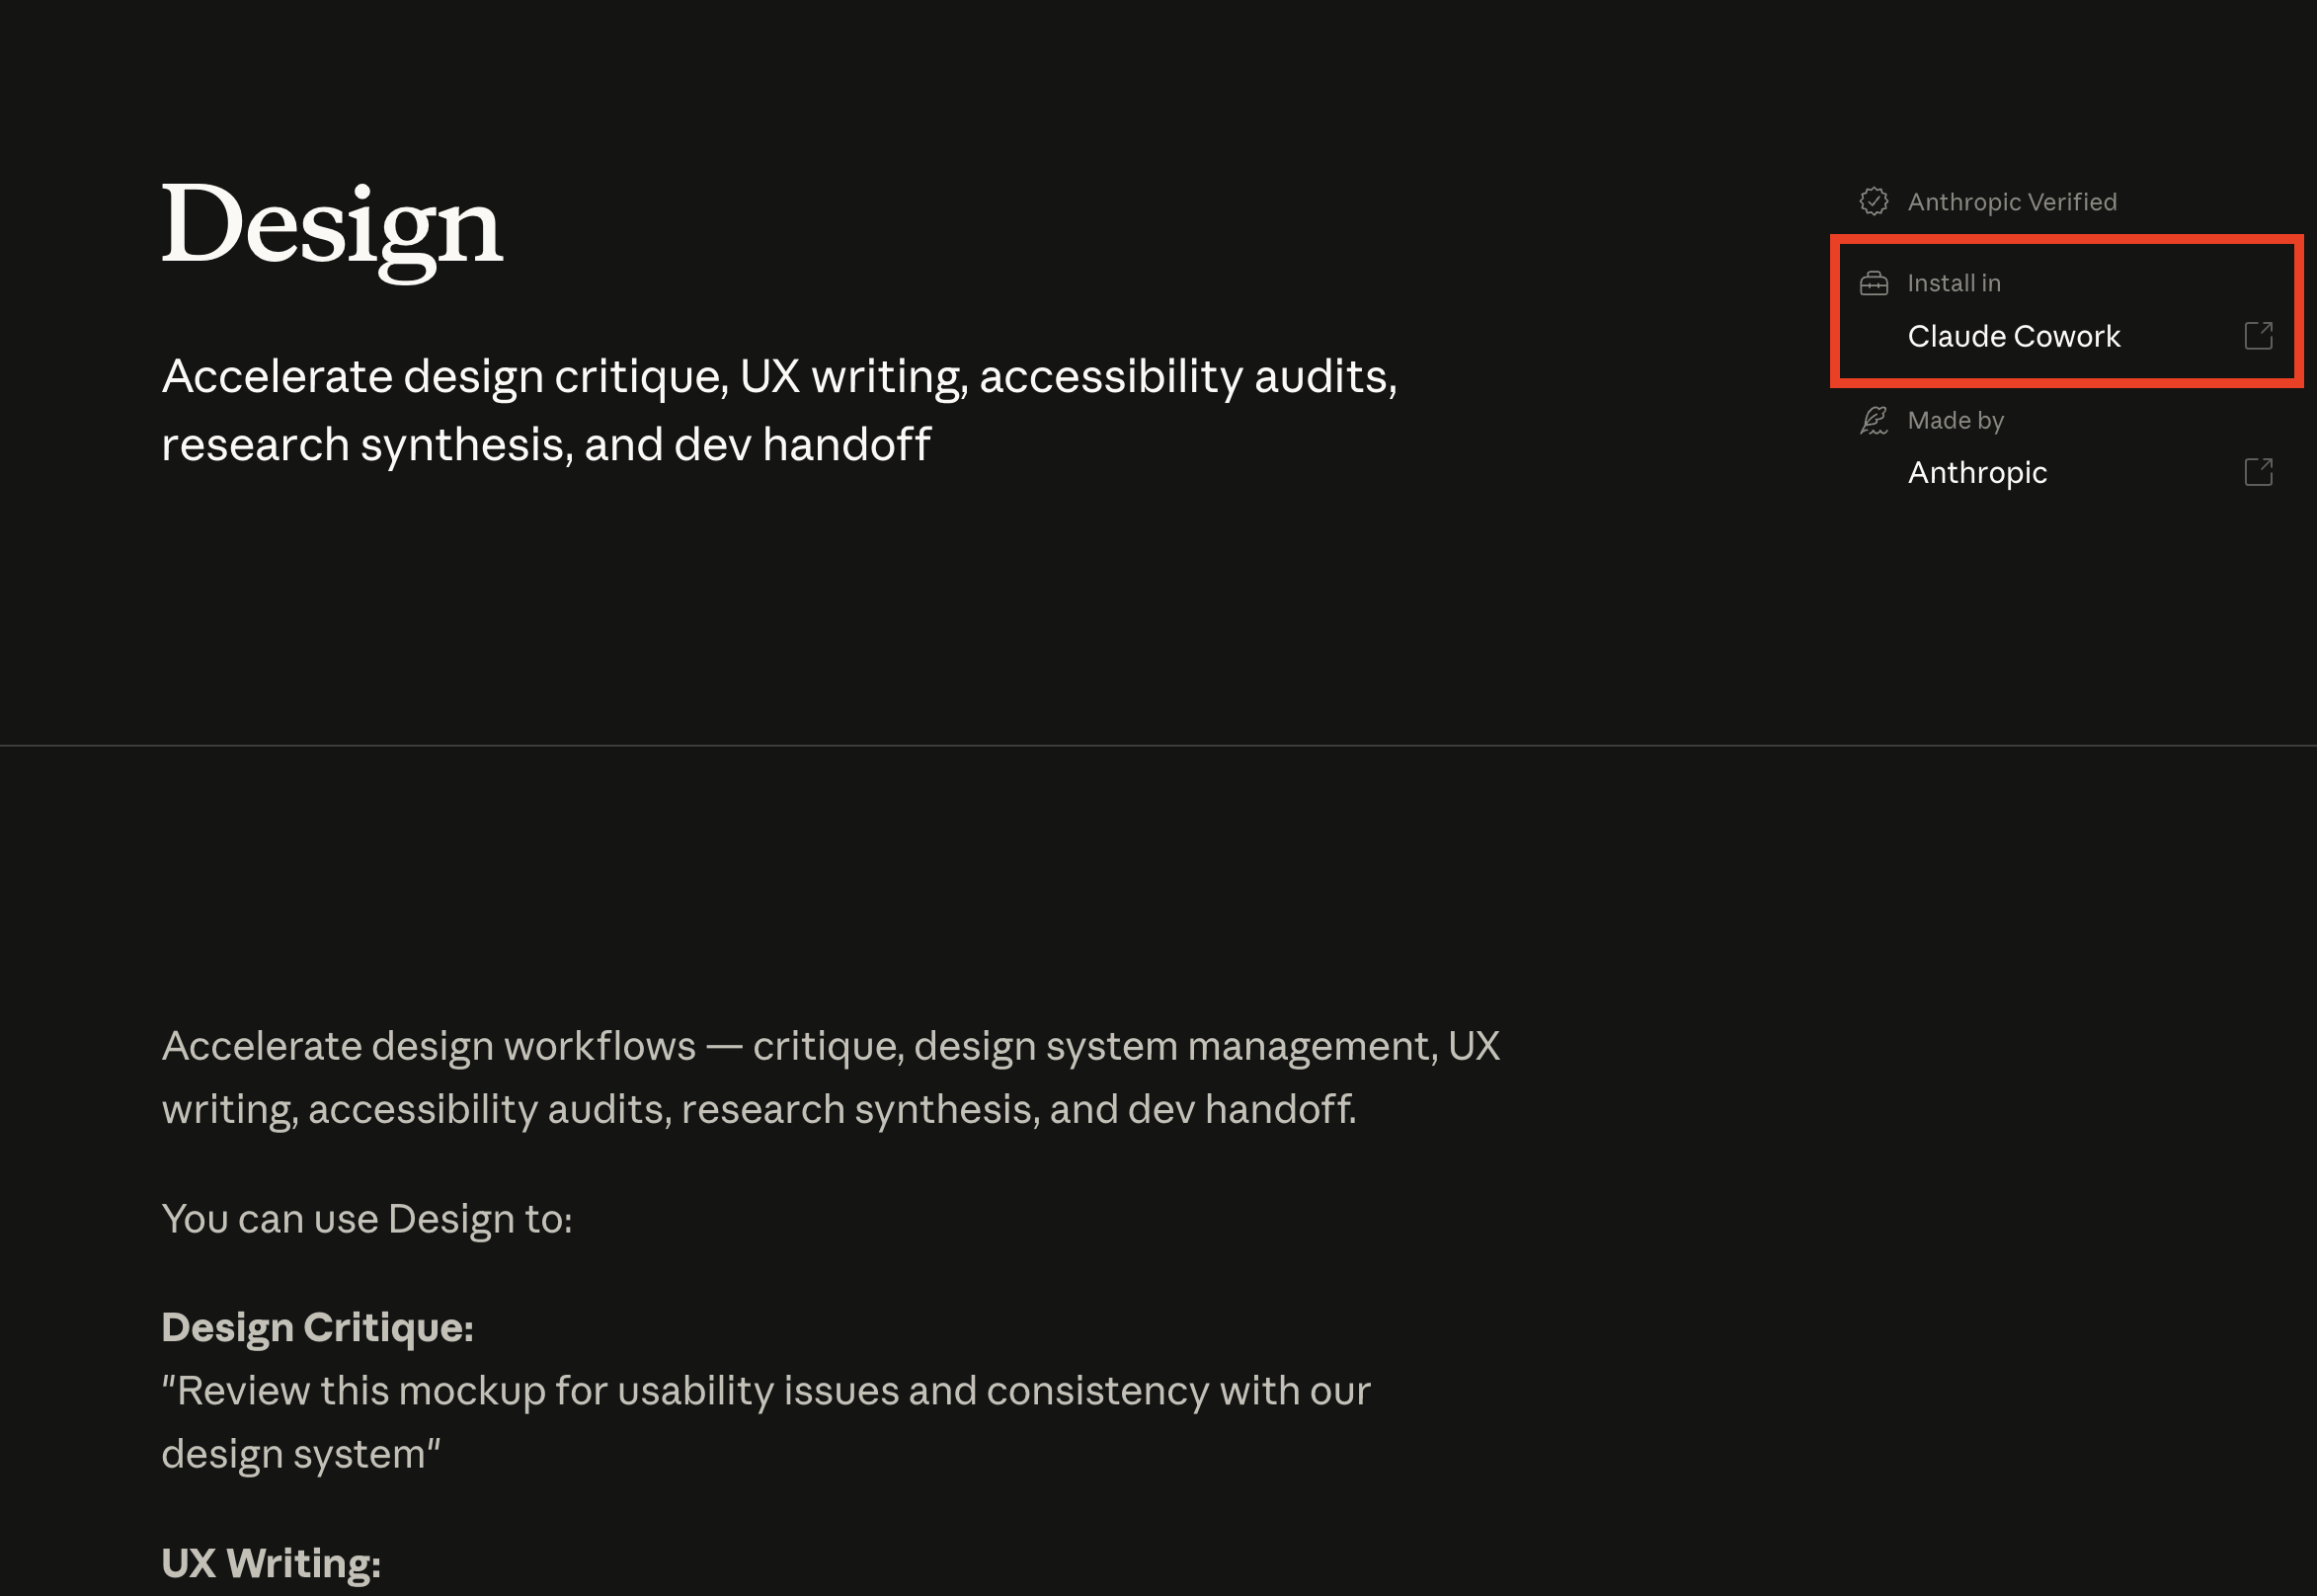Click the UX Writing heading
Viewport: 2317px width, 1596px height.
(271, 1563)
